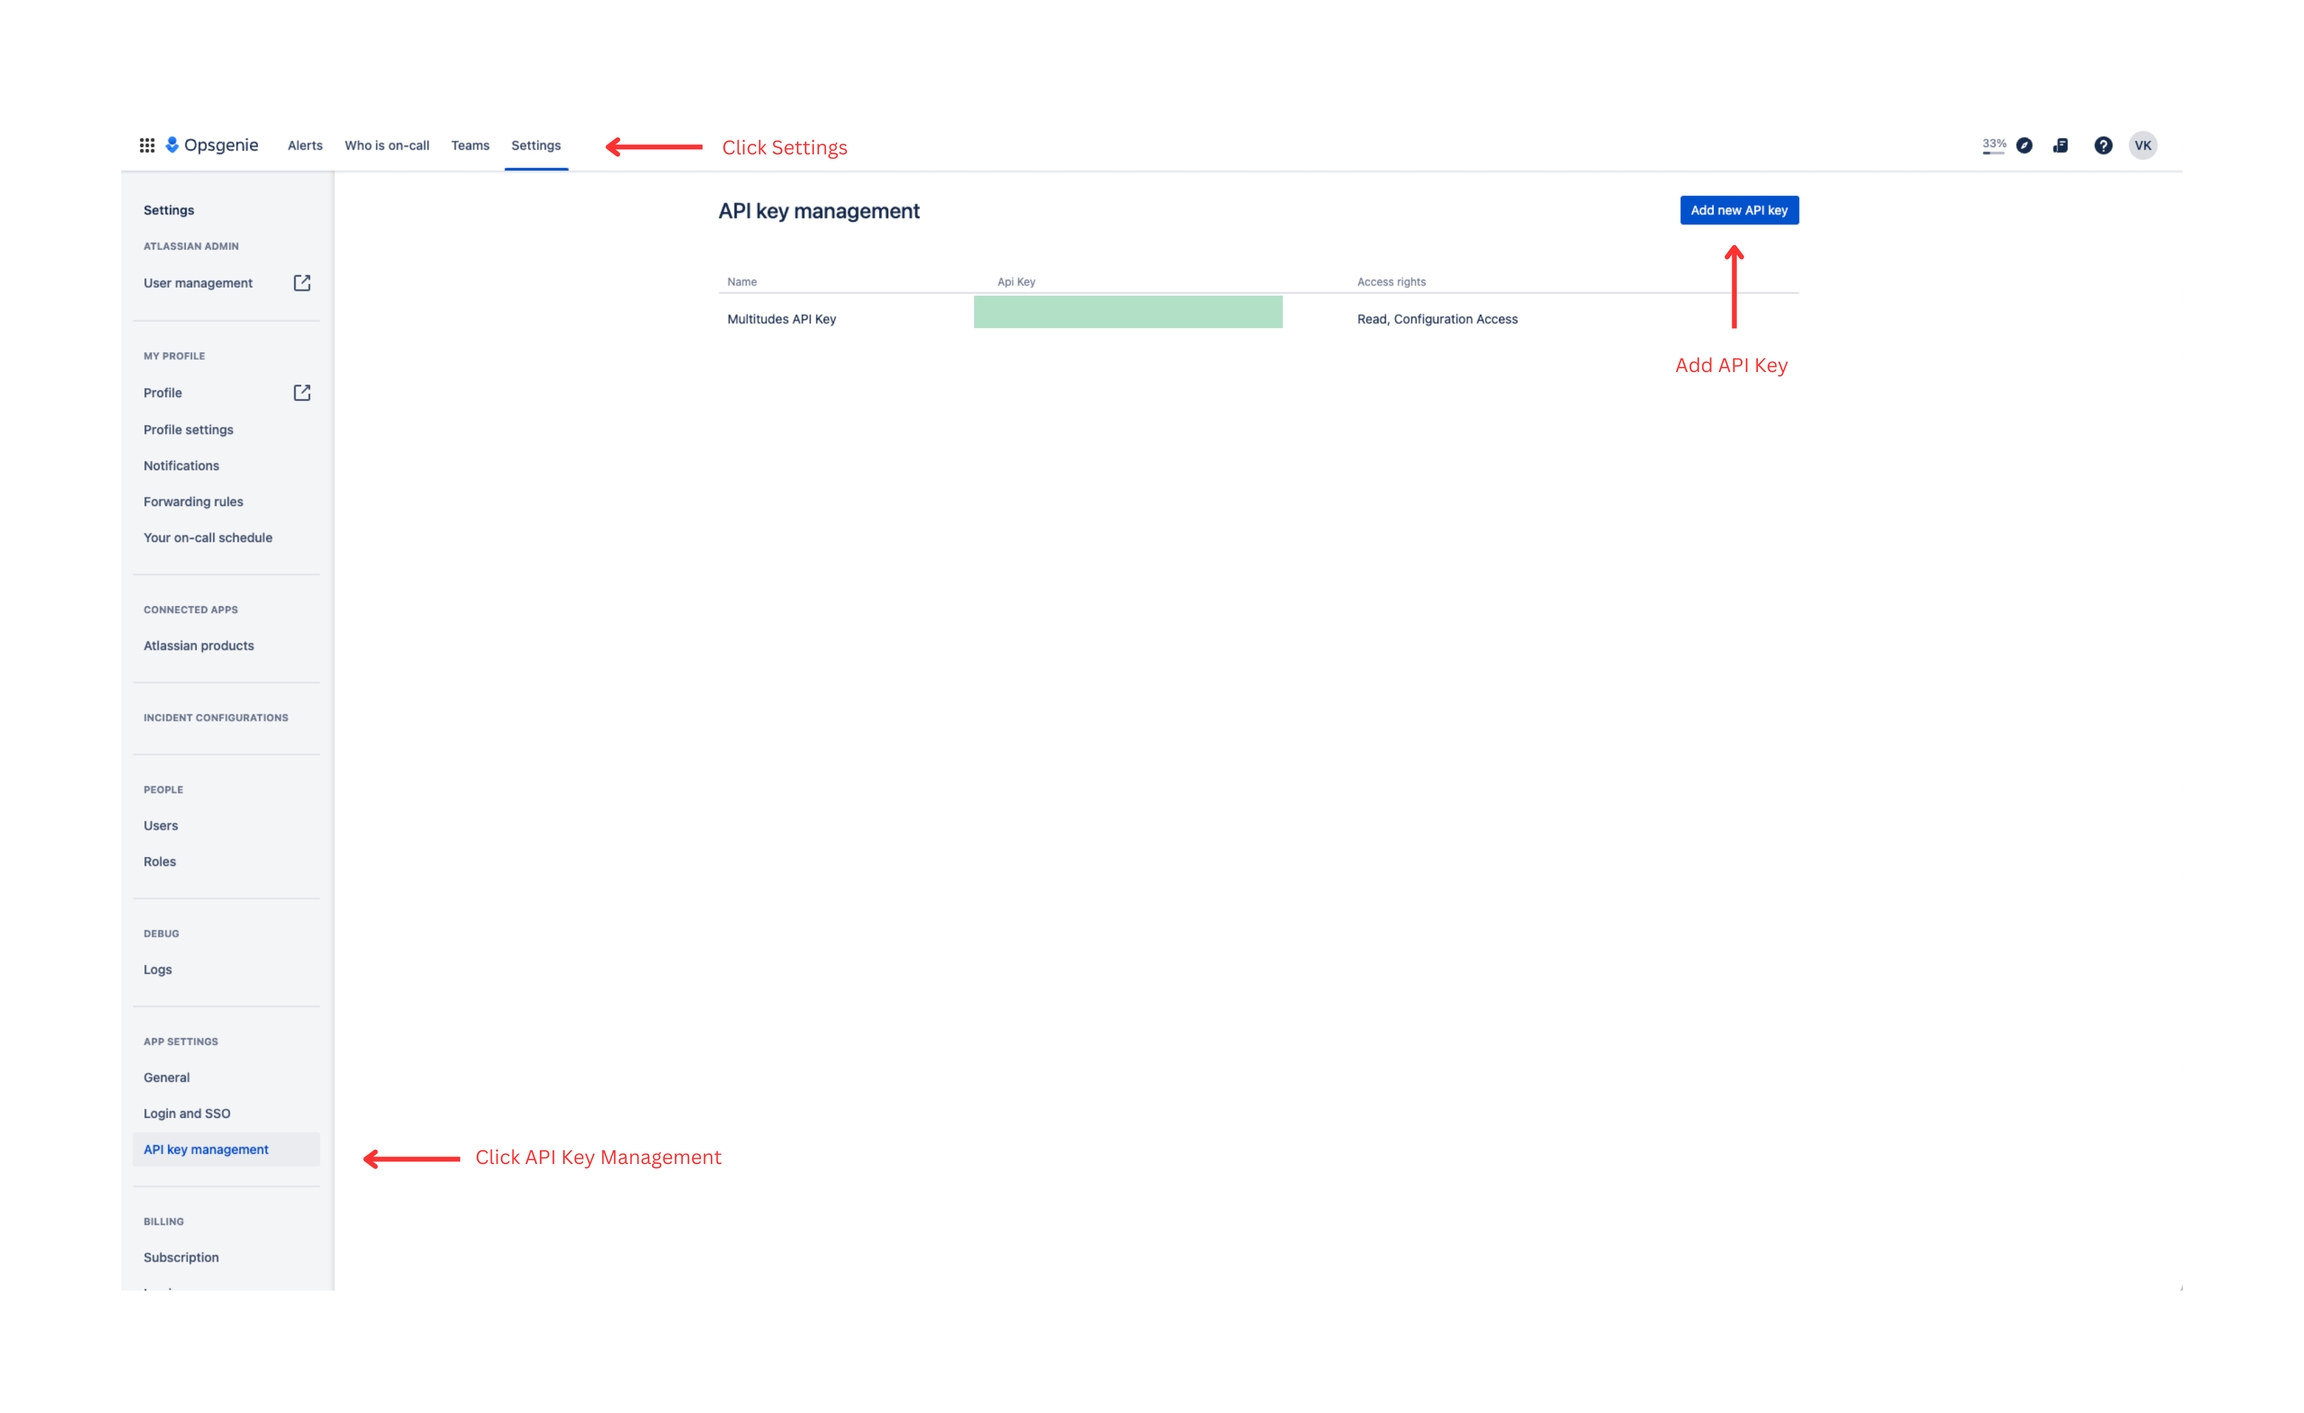Open the what's new notes icon

(2061, 145)
